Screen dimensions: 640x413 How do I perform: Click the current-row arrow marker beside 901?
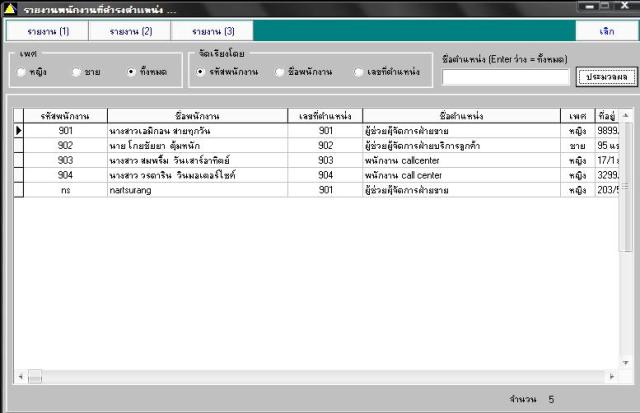[18, 130]
